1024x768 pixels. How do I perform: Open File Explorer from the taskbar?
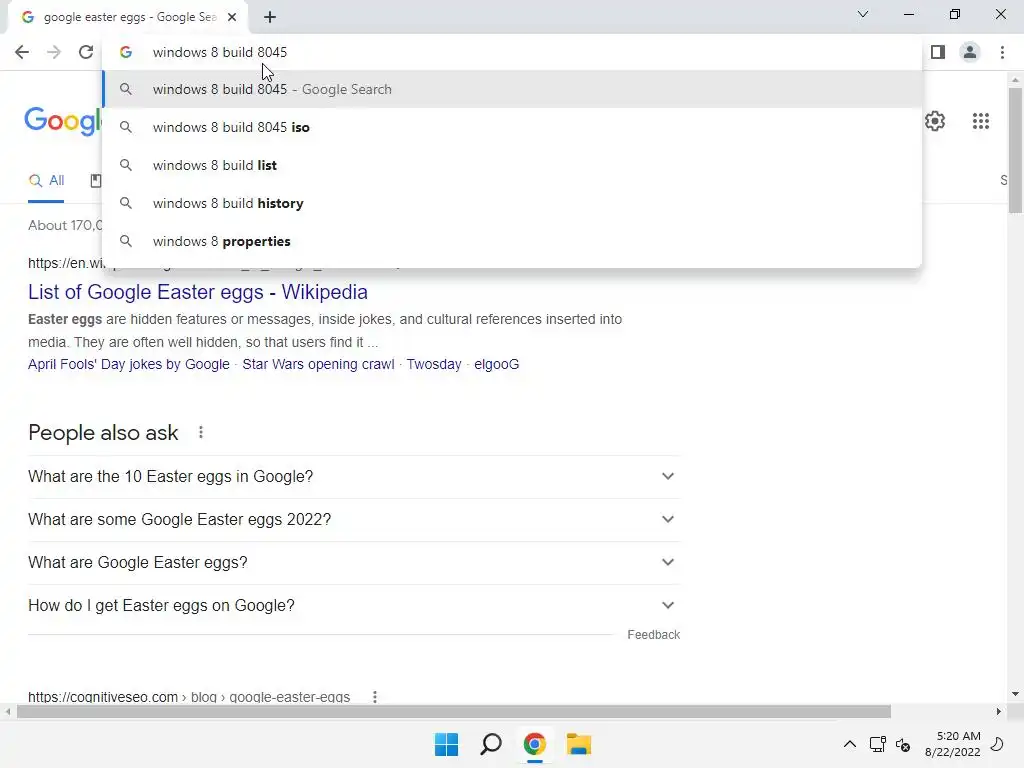(579, 744)
